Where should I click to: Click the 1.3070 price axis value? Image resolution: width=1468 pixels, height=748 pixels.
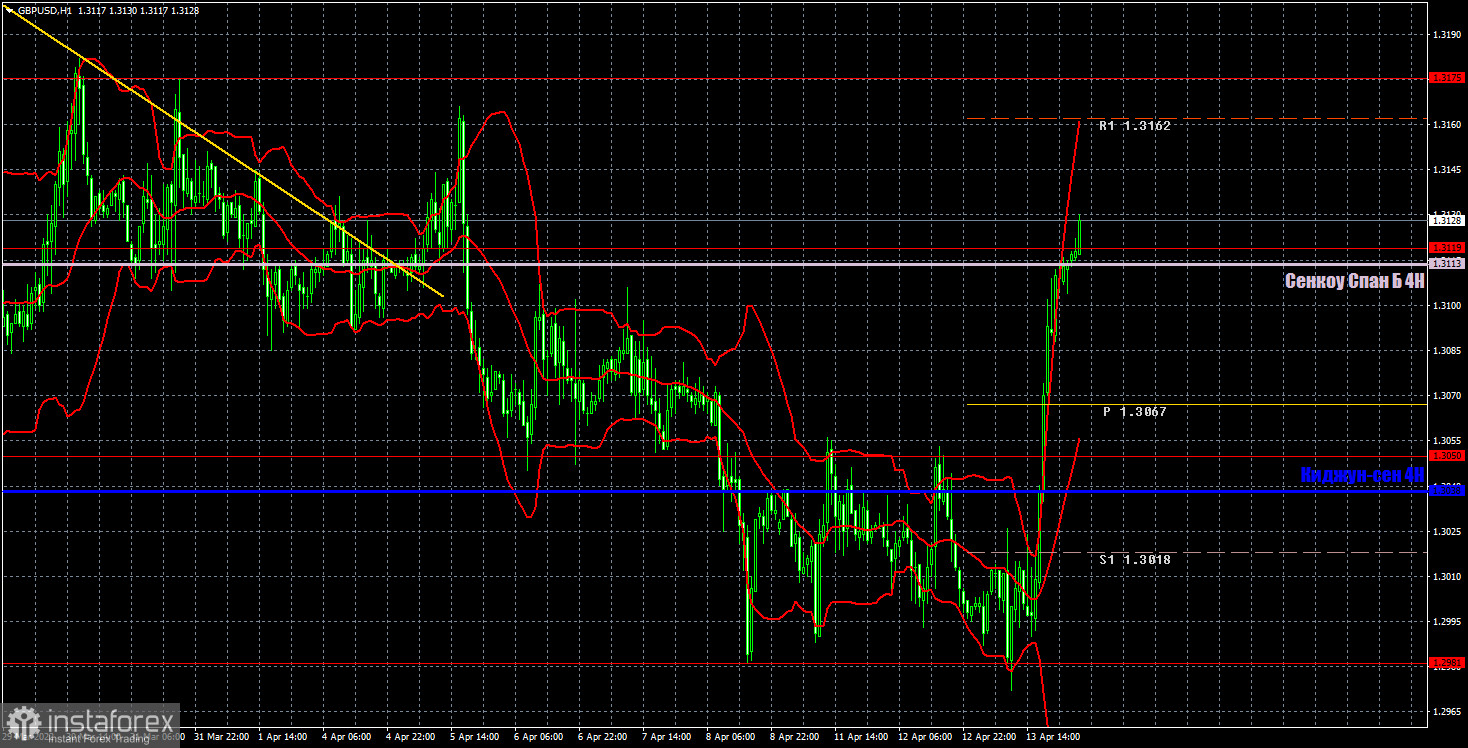coord(1447,396)
